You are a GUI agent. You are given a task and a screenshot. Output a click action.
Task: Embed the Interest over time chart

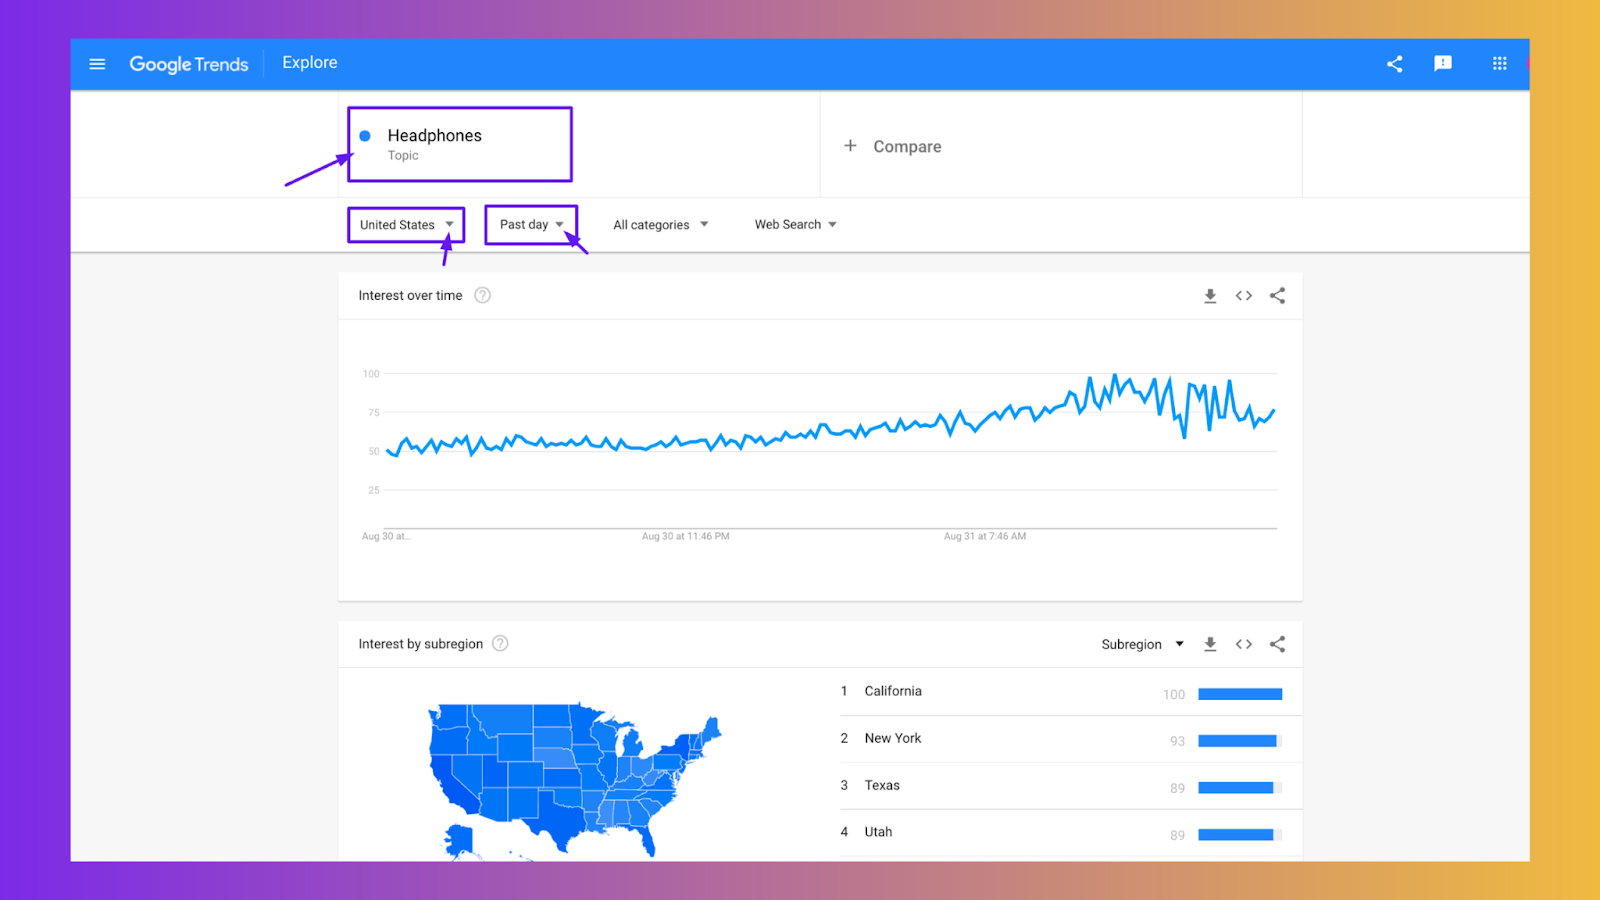[1244, 296]
